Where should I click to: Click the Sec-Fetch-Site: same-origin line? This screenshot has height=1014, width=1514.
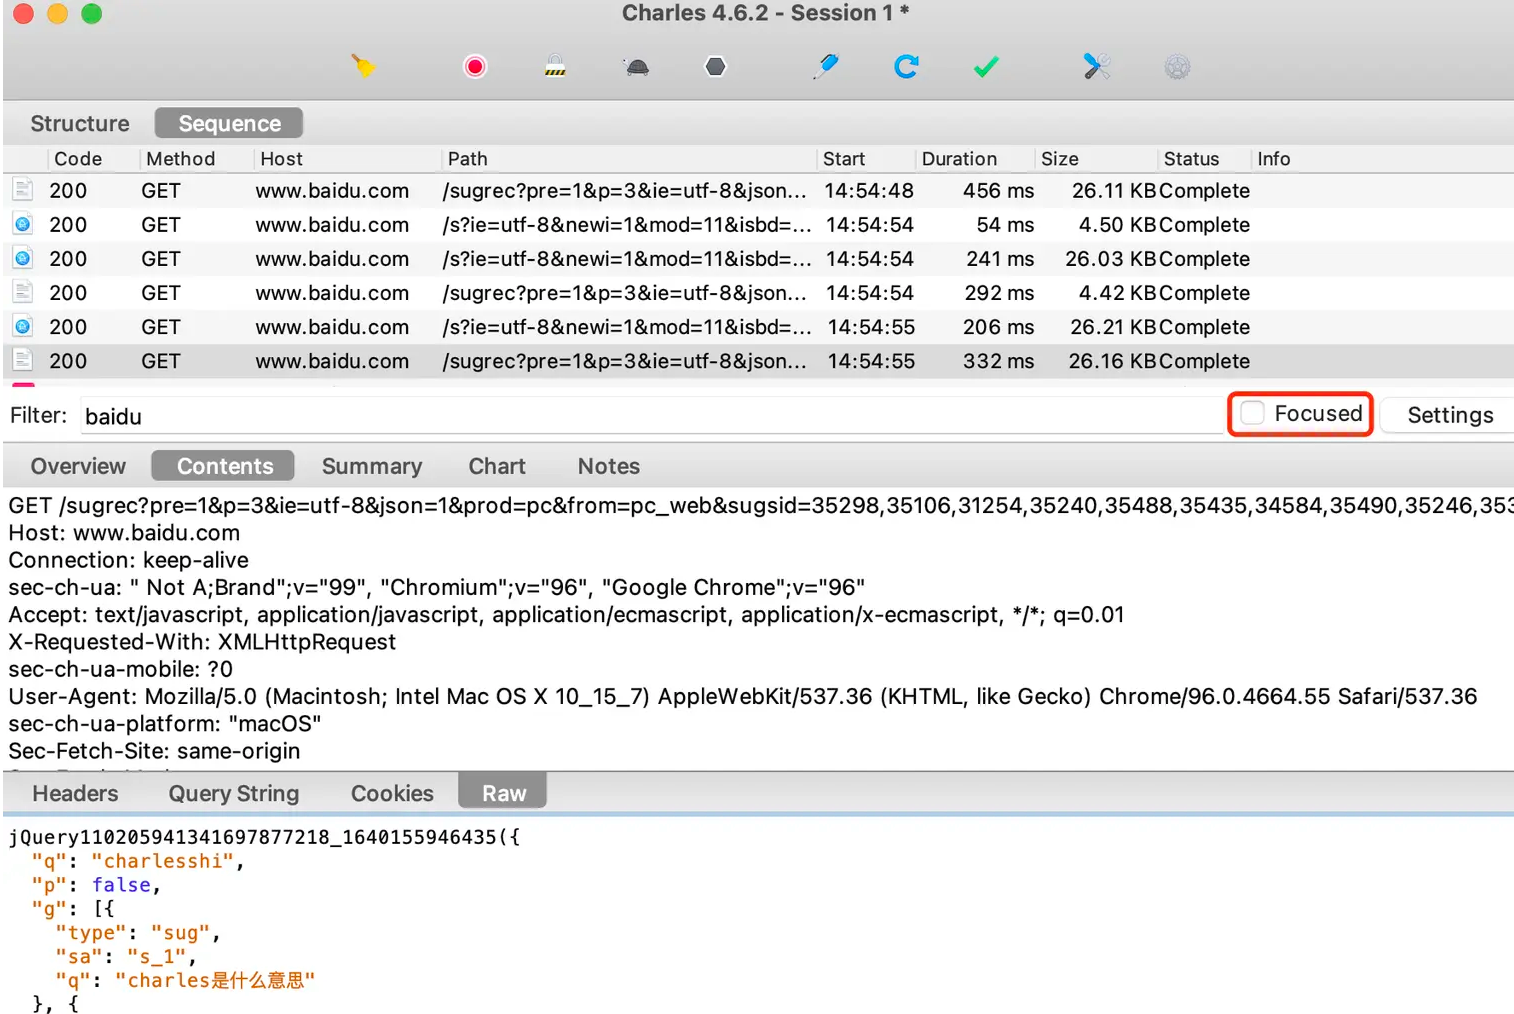click(x=154, y=751)
